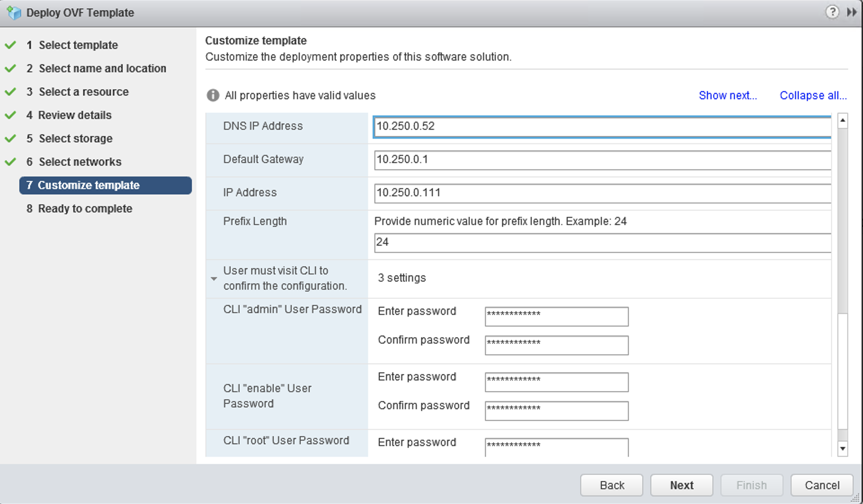This screenshot has height=504, width=863.
Task: Click the prefix length example hint text
Action: click(x=500, y=221)
